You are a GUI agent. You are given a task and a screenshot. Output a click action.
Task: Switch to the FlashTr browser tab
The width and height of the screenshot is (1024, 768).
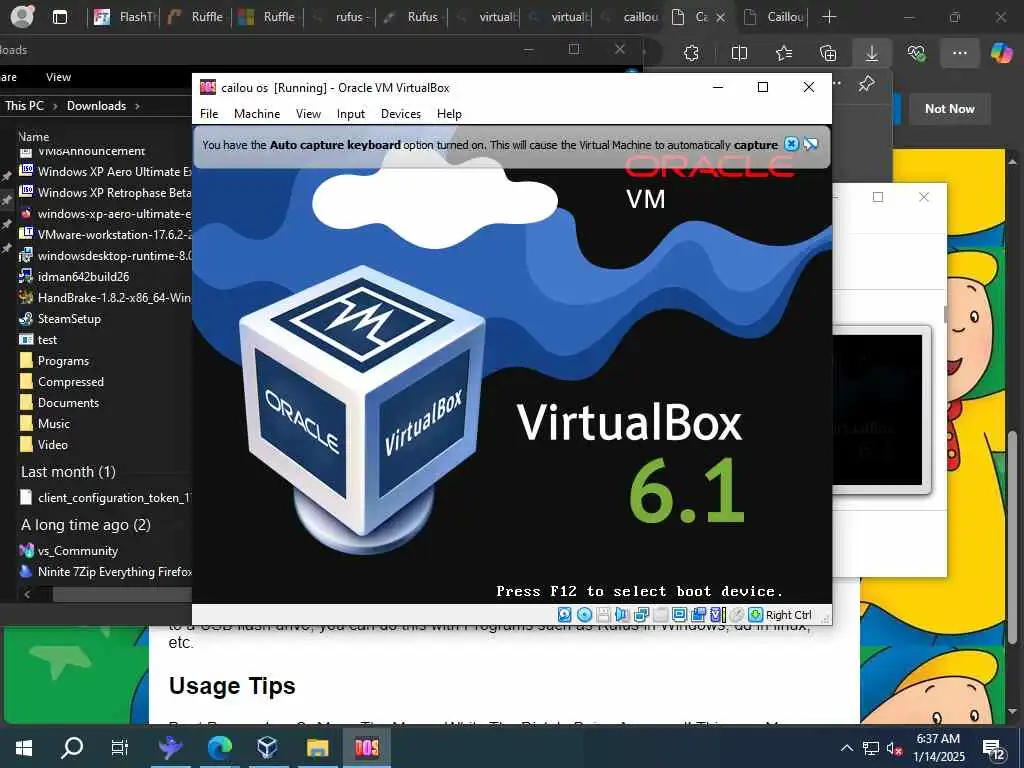(x=123, y=17)
